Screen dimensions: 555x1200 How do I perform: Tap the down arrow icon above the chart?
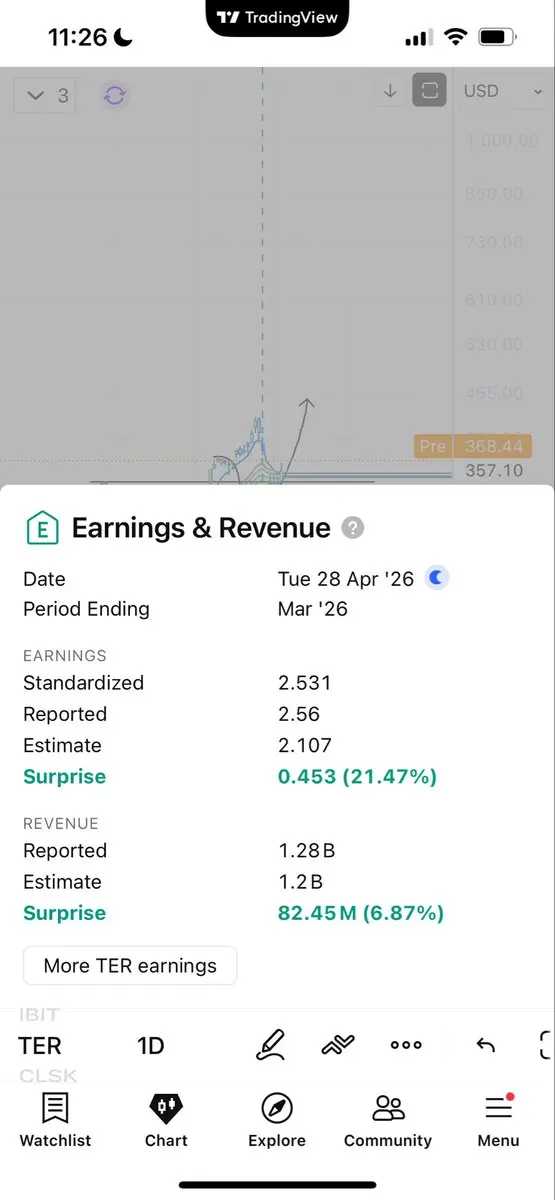[x=390, y=91]
